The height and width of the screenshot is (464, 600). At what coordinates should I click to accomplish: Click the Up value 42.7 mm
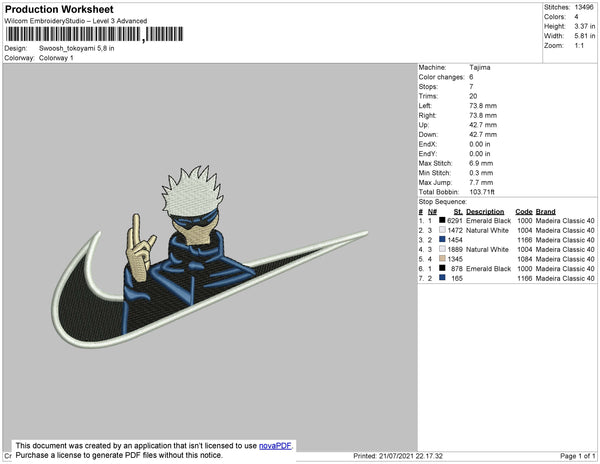click(483, 125)
